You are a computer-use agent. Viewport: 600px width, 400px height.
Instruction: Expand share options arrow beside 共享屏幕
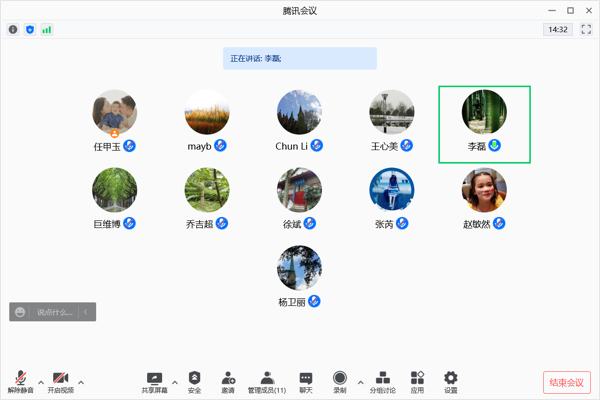point(175,382)
